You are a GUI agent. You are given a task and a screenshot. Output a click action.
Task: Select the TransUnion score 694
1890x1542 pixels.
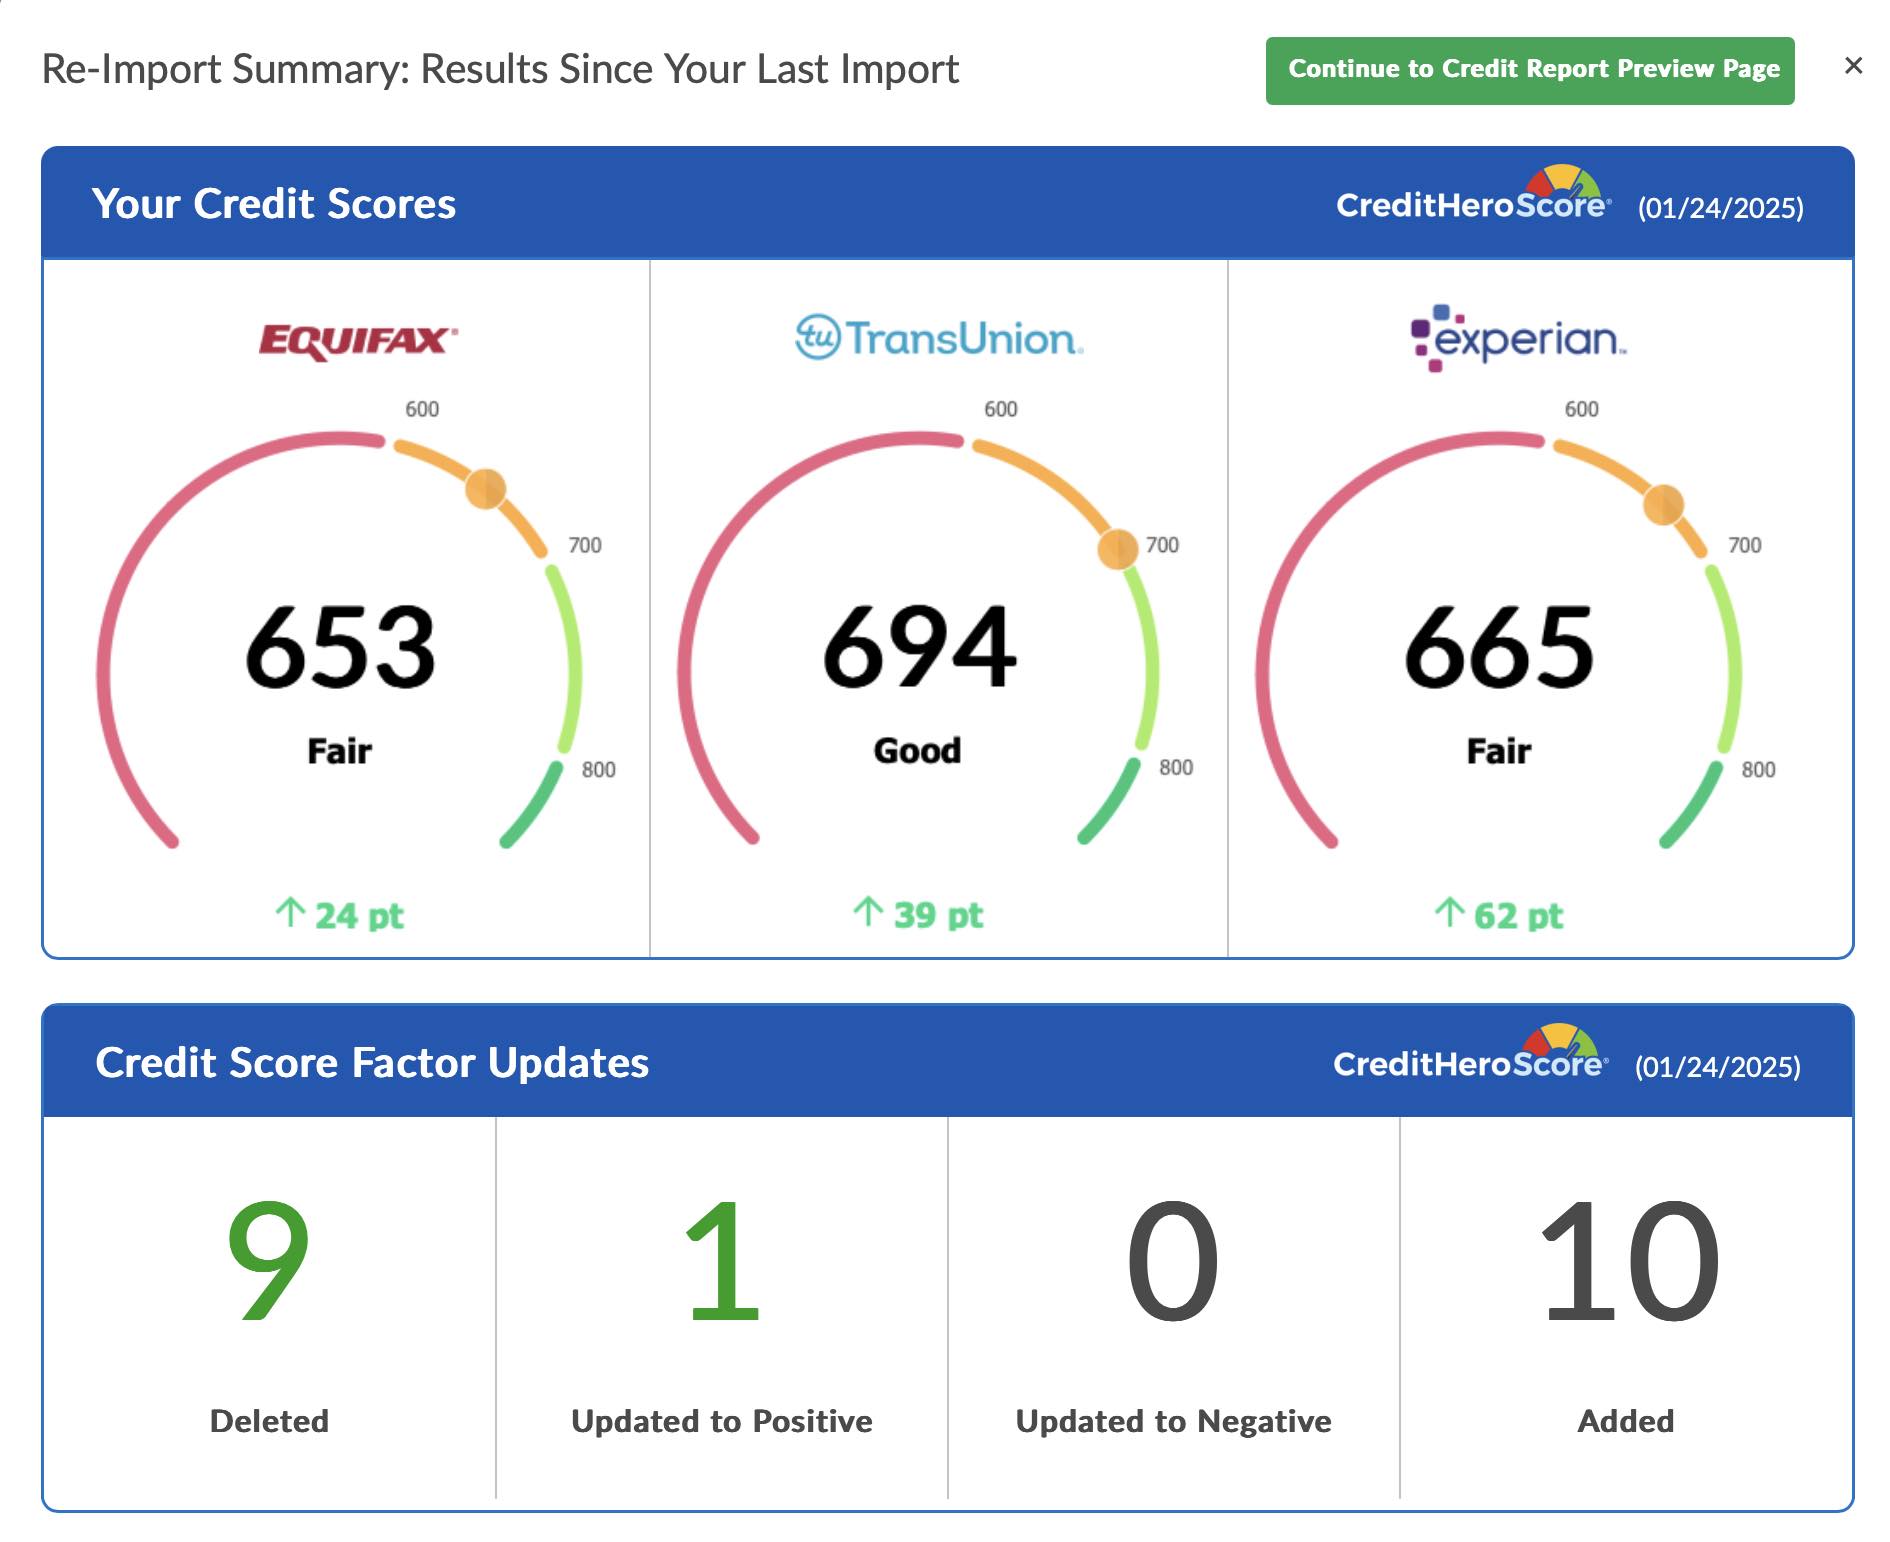click(919, 648)
